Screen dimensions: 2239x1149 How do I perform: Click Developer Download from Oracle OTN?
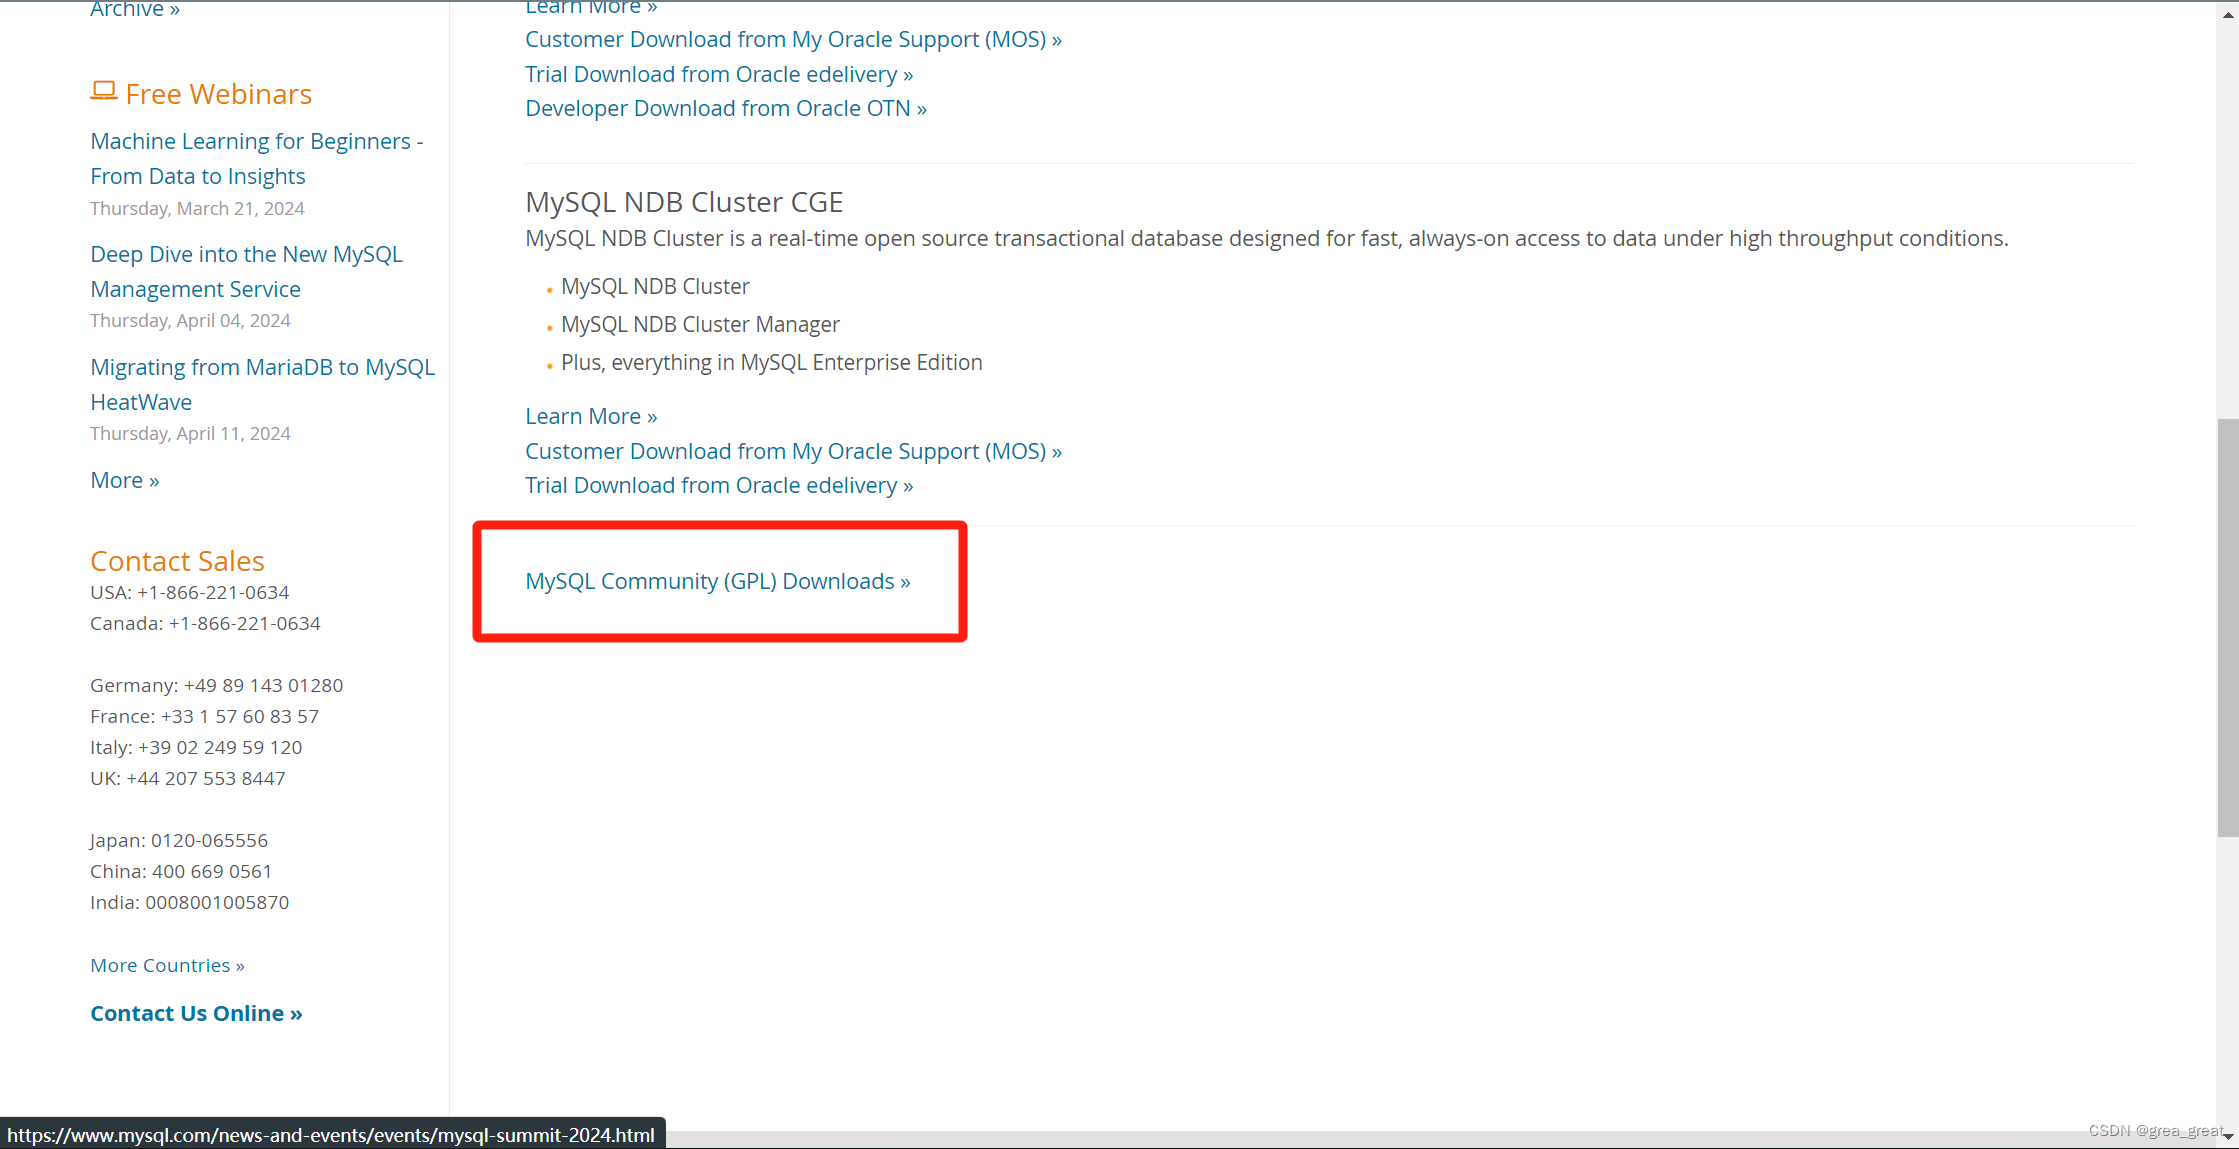pos(725,107)
